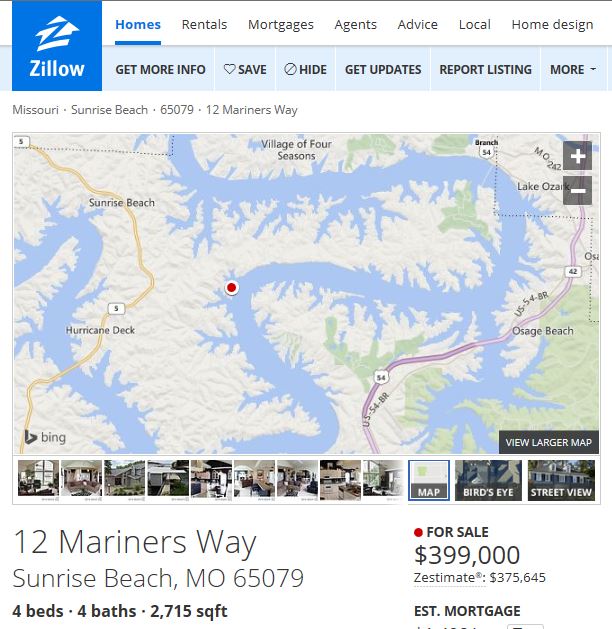
Task: Zoom out the map with minus button
Action: (577, 191)
